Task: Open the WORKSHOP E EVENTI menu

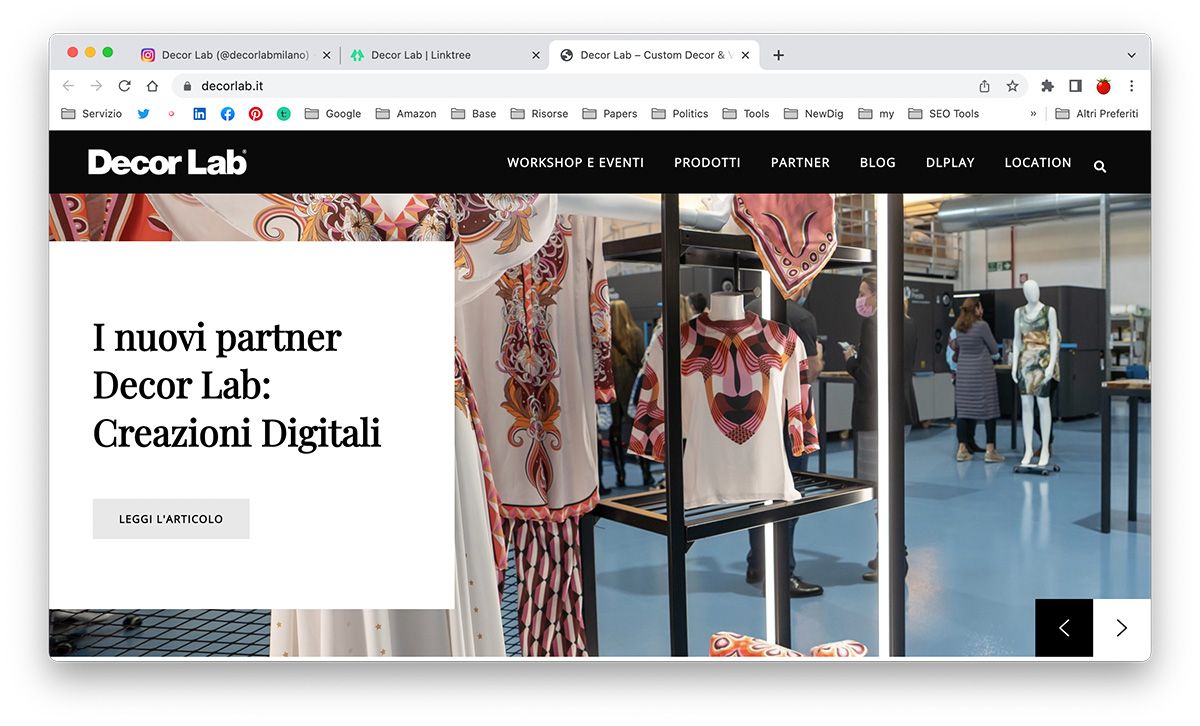Action: coord(575,162)
